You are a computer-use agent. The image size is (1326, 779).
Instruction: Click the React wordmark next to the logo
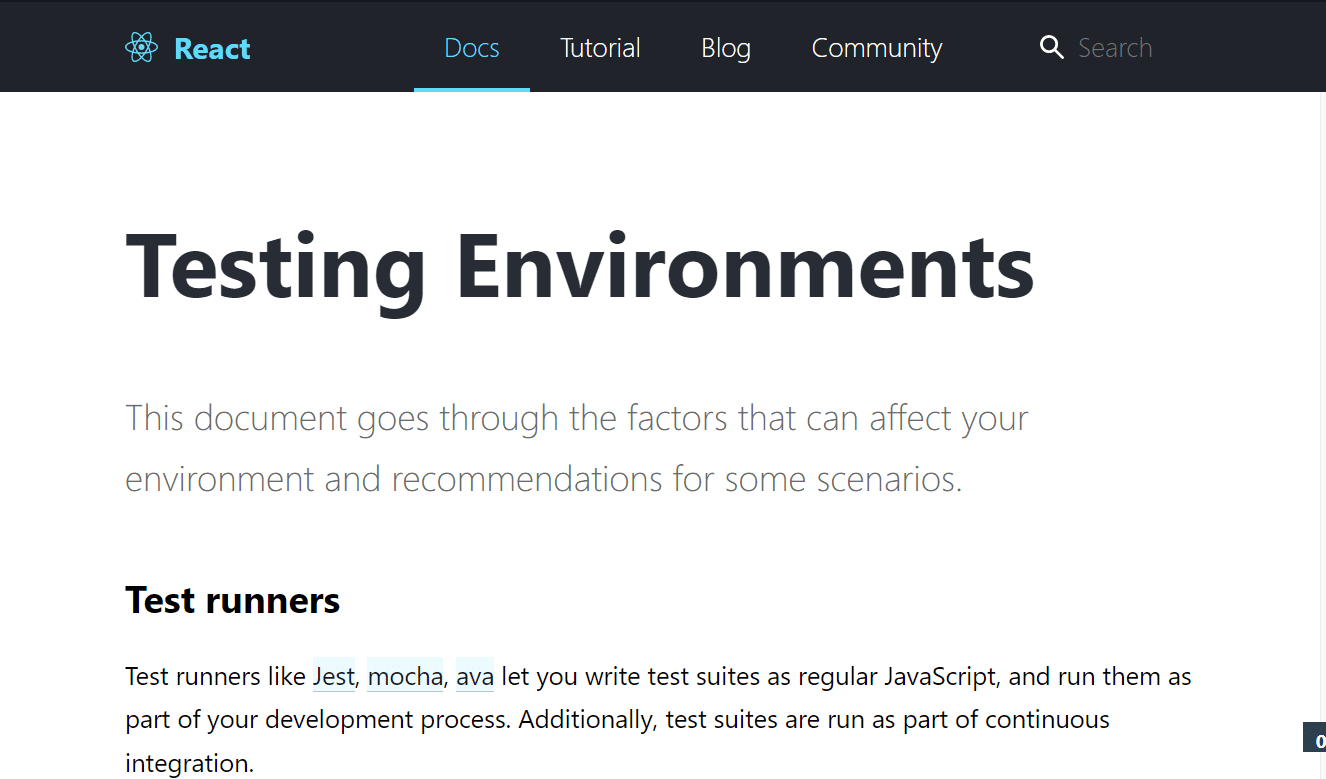pos(212,47)
